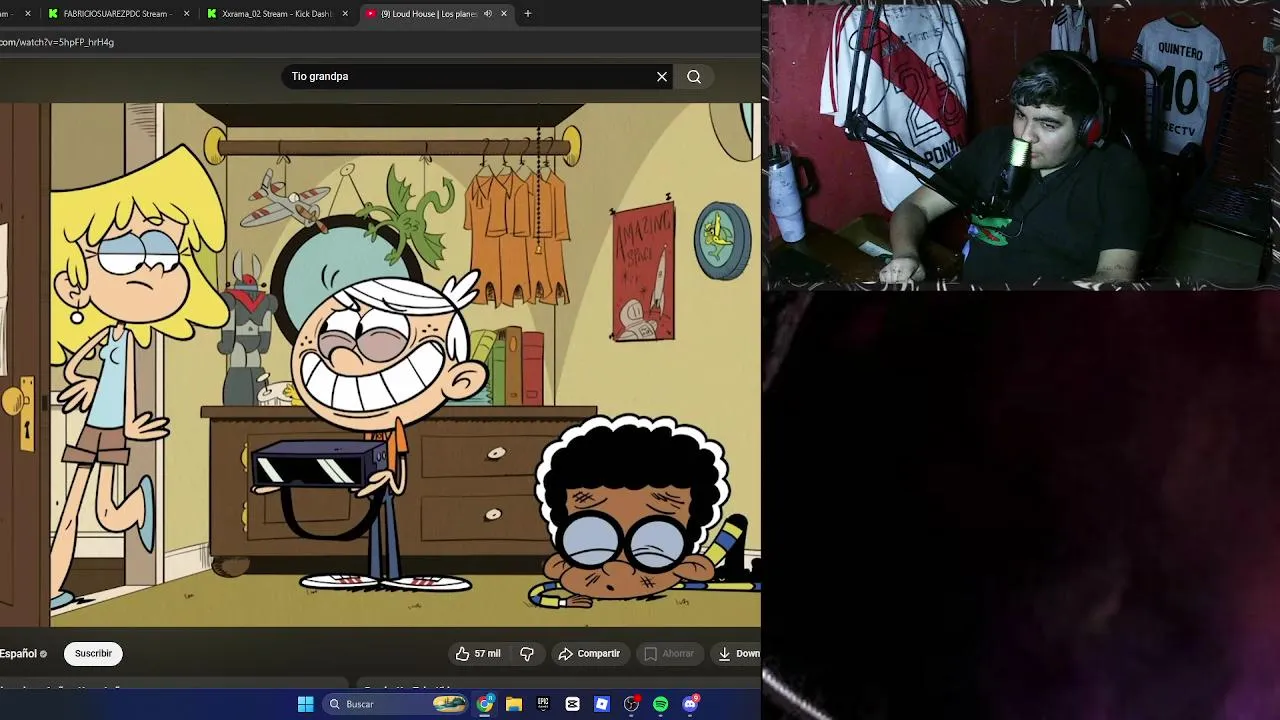Screen dimensions: 1280x720
Task: Open Discord from the taskbar
Action: click(x=690, y=704)
